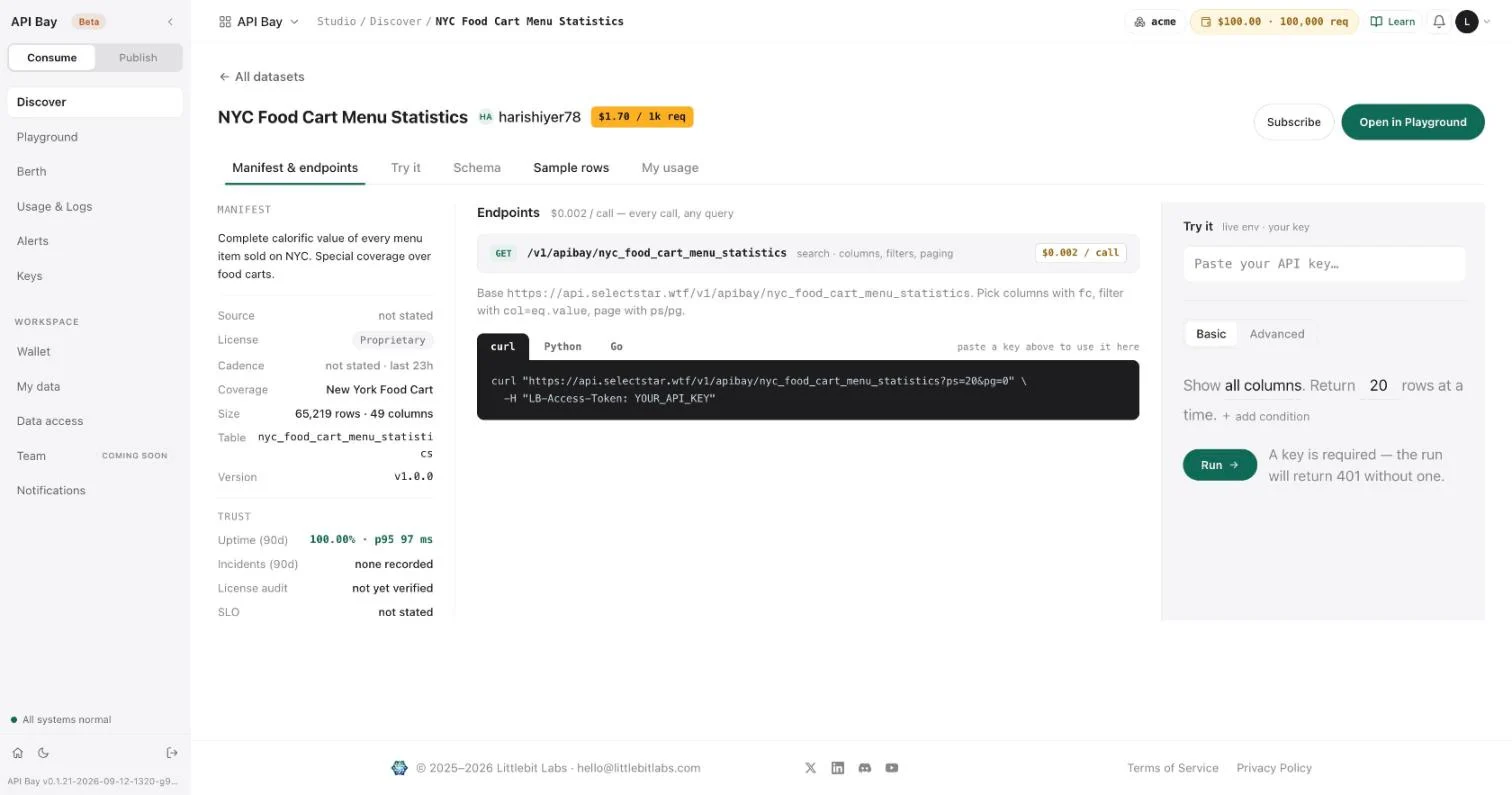Select the Basic query mode
Screen dimensions: 1512x795
pos(1211,334)
